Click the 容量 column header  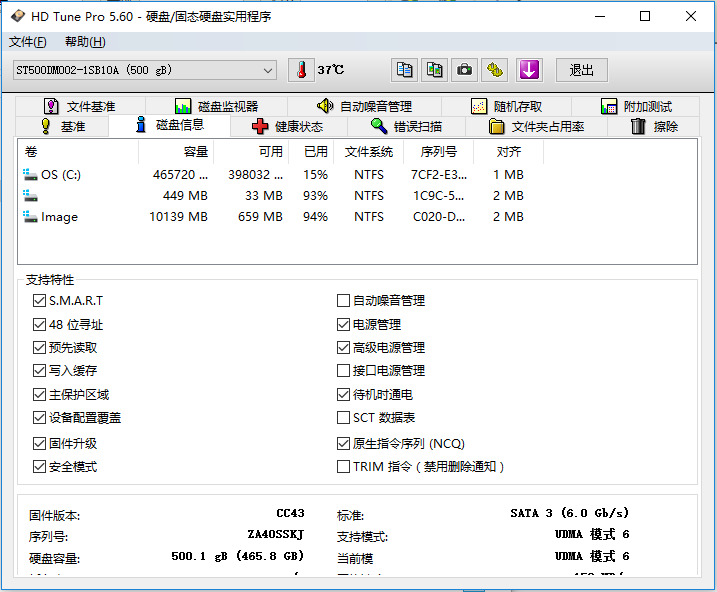[x=176, y=152]
